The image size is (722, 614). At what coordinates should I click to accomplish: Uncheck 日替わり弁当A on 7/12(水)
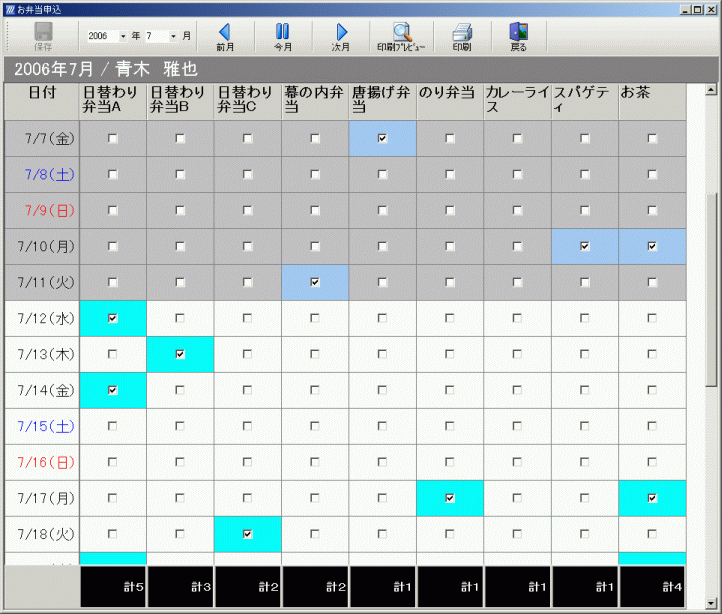112,318
